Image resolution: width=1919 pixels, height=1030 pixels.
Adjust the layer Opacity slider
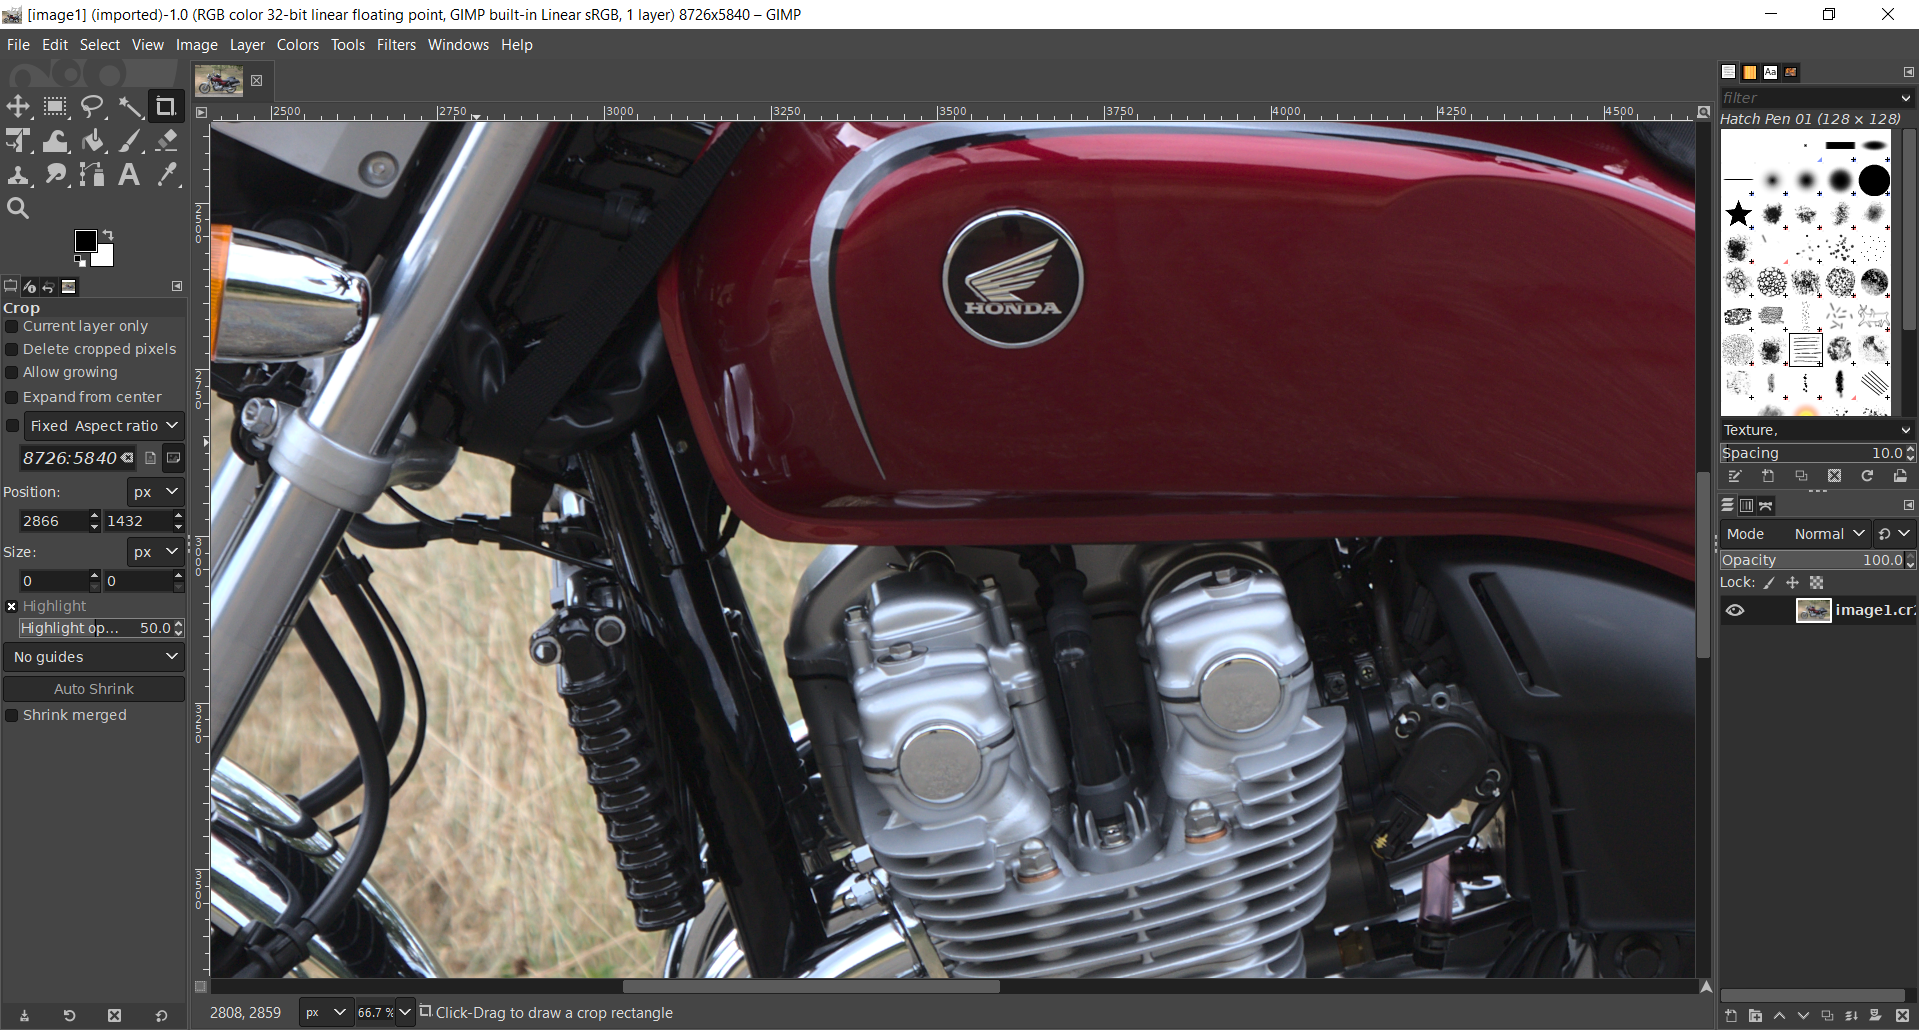tap(1810, 560)
